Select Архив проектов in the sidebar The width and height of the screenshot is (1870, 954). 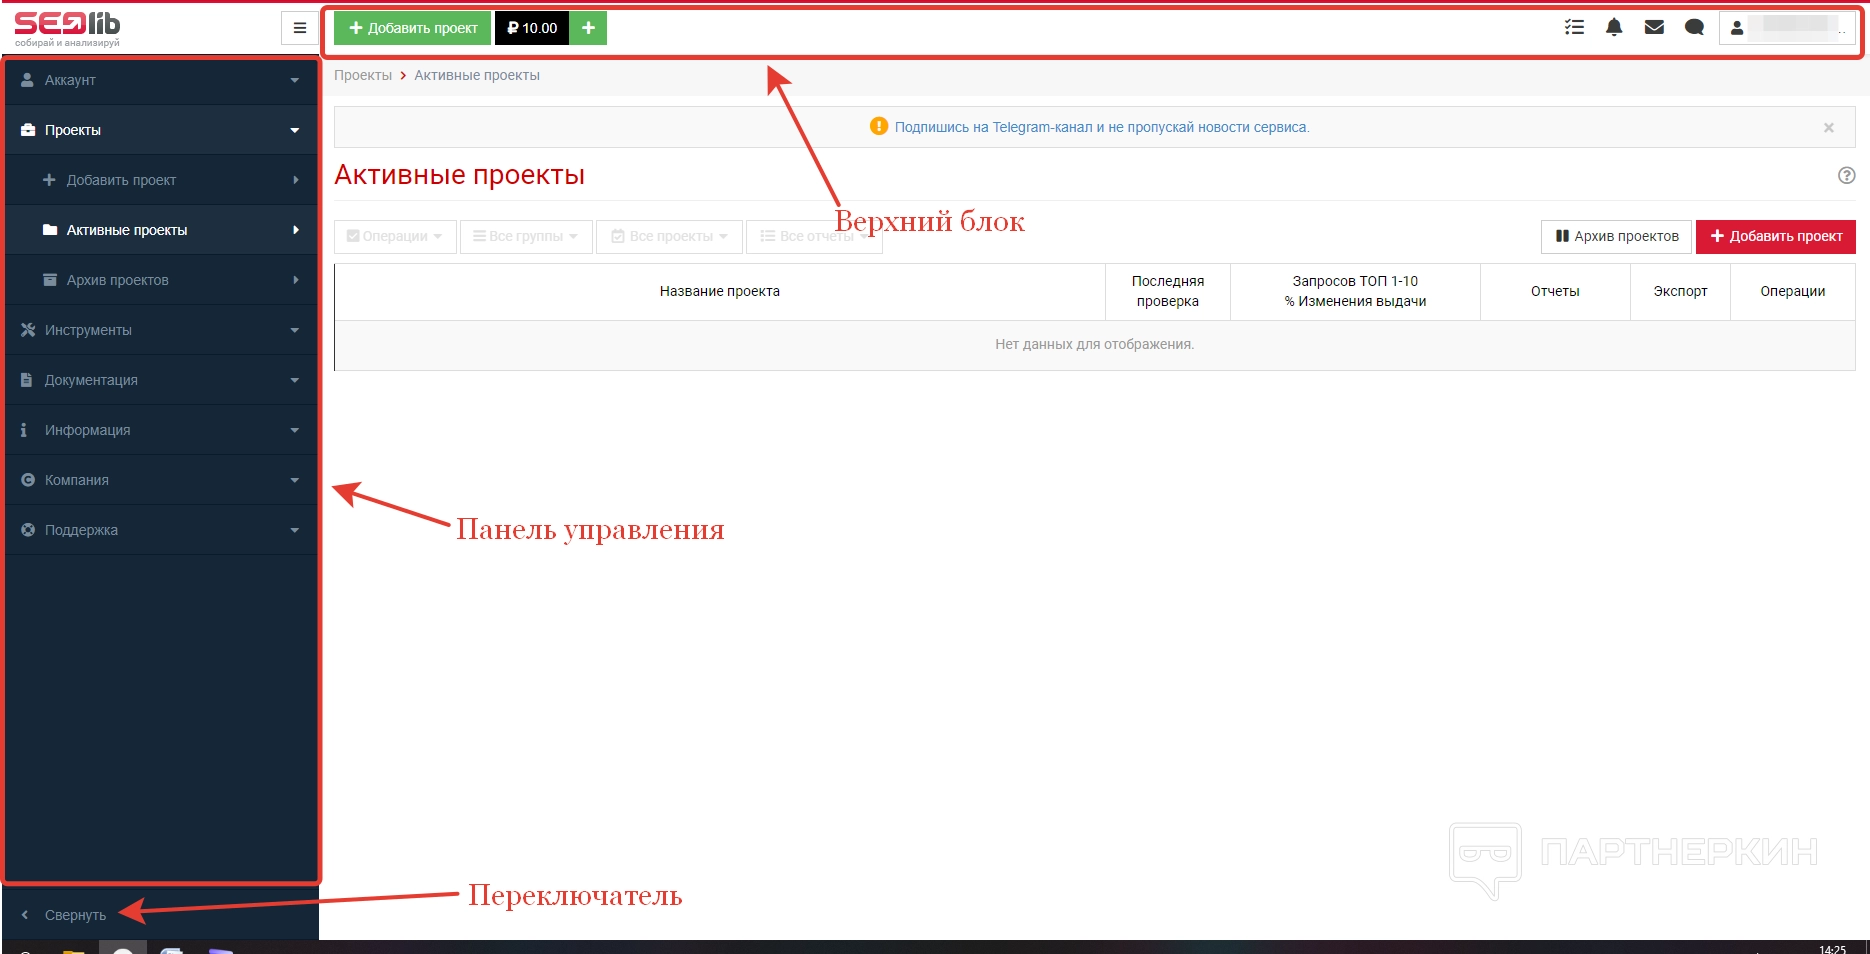tap(161, 280)
